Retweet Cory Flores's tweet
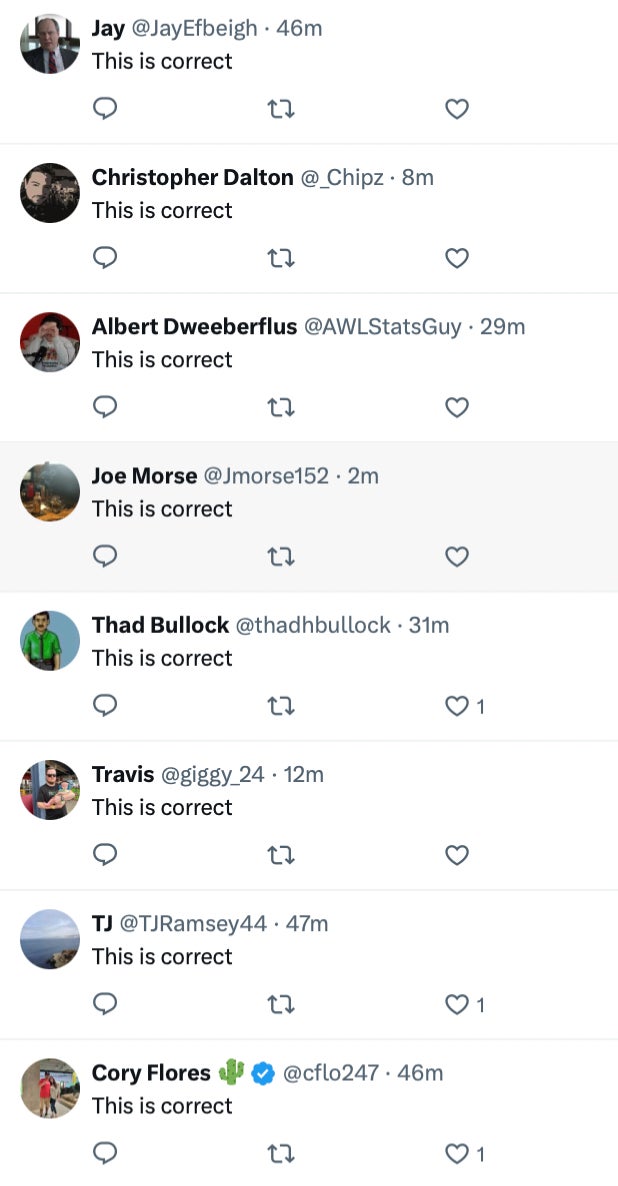 point(282,1155)
